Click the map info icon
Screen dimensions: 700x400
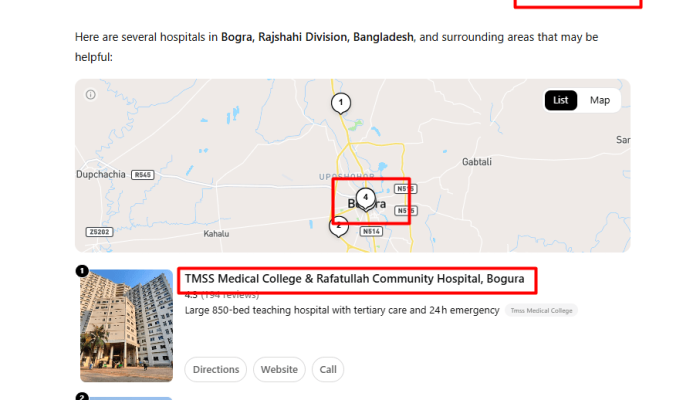click(x=90, y=95)
